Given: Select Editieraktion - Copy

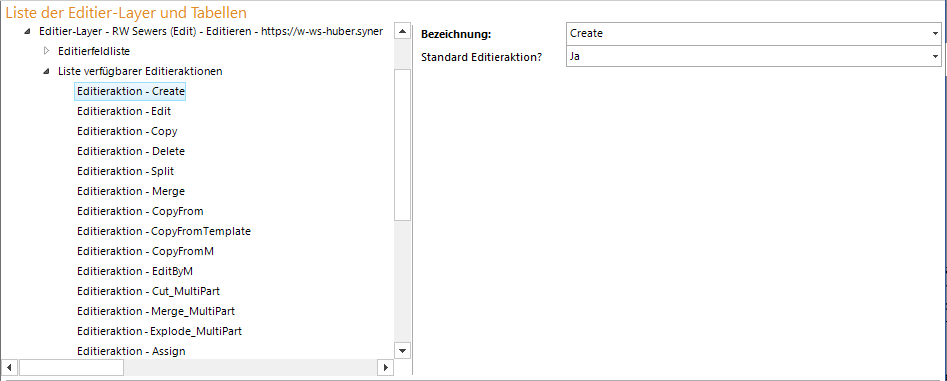Looking at the screenshot, I should point(127,131).
